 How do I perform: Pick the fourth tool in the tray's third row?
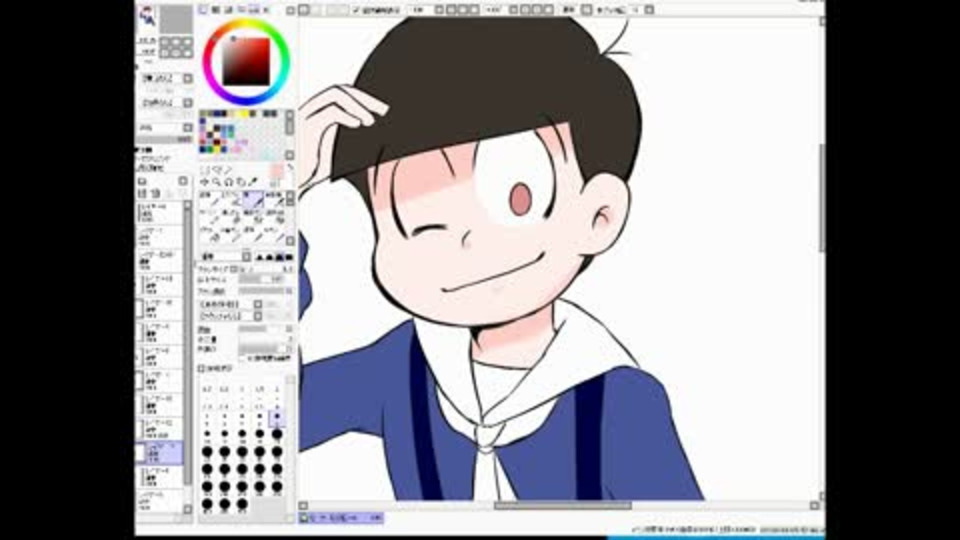point(275,234)
